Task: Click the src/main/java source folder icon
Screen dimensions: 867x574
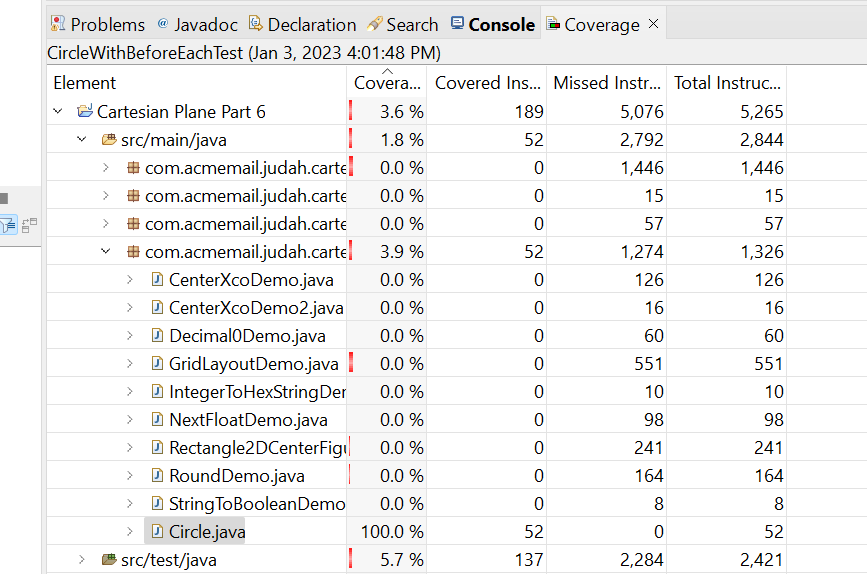Action: click(x=108, y=140)
